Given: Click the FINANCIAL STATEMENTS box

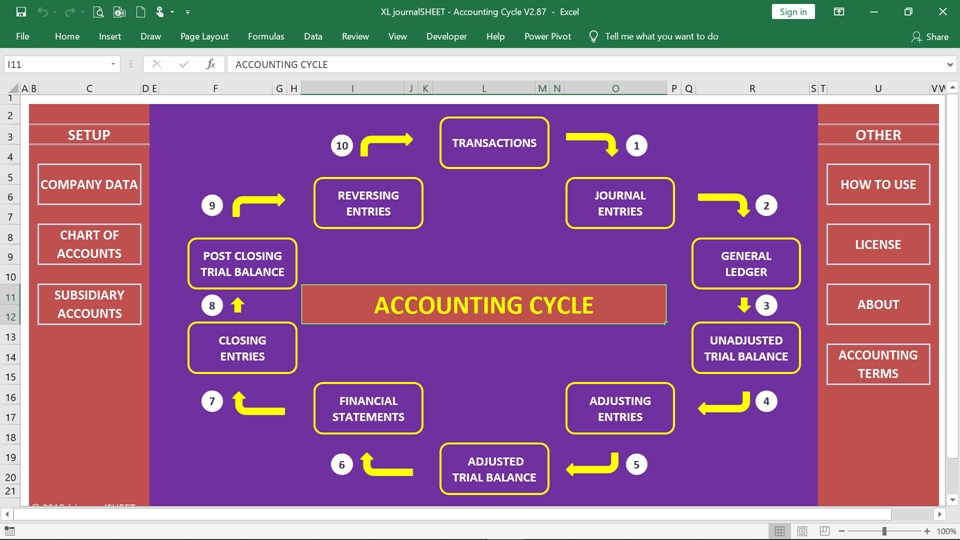Looking at the screenshot, I should [x=368, y=408].
